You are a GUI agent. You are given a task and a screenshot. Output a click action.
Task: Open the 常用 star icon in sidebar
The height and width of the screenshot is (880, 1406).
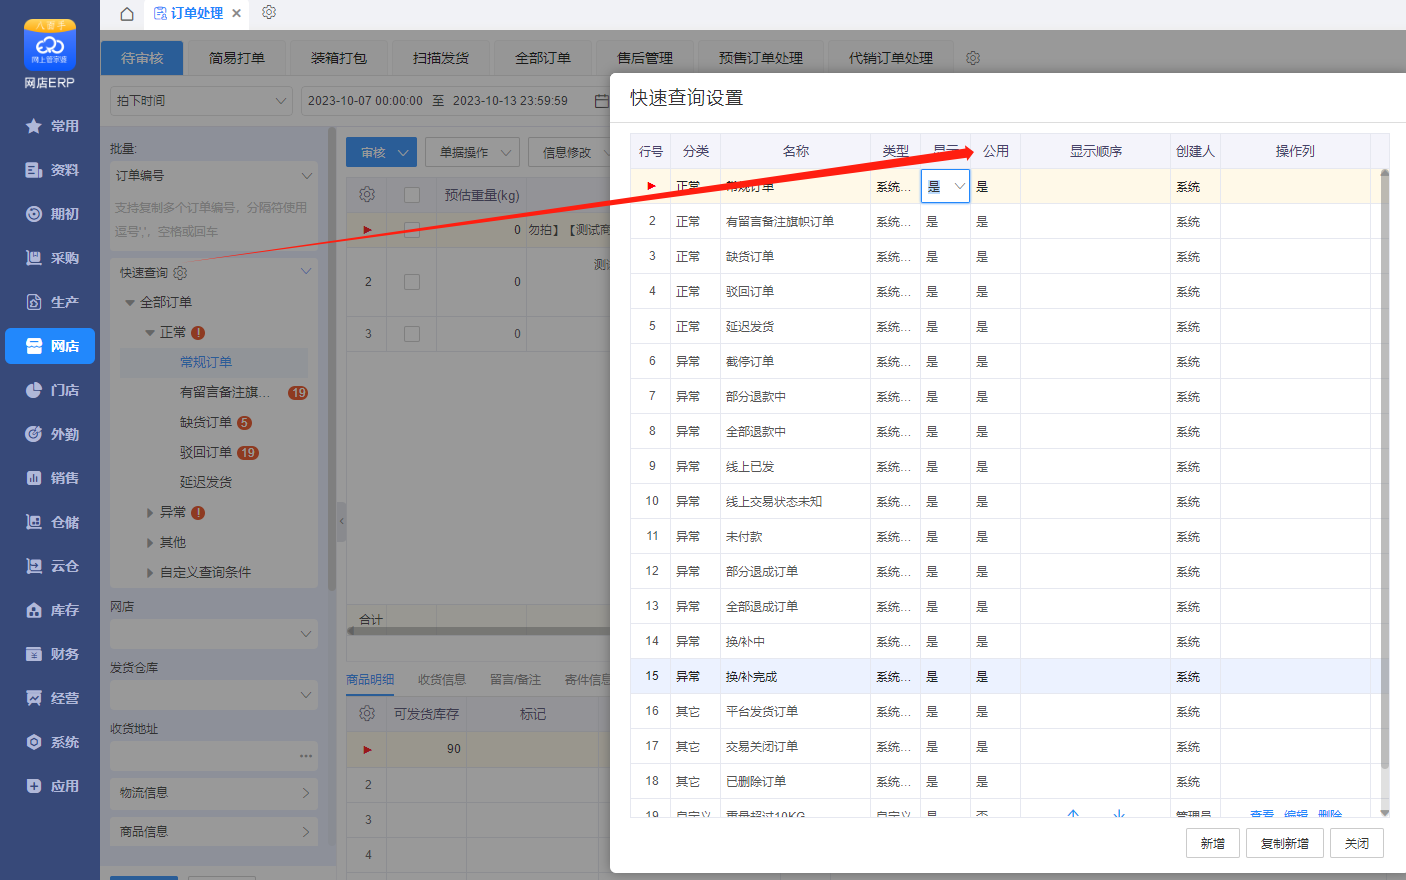[34, 126]
